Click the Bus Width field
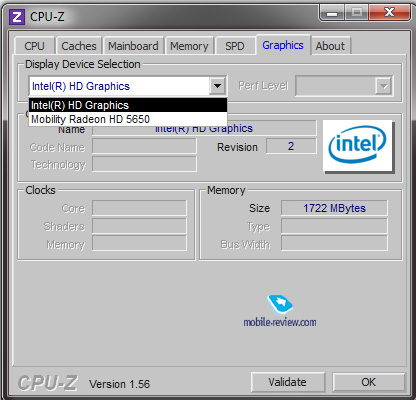Screen dimensions: 416x400 pyautogui.click(x=334, y=243)
